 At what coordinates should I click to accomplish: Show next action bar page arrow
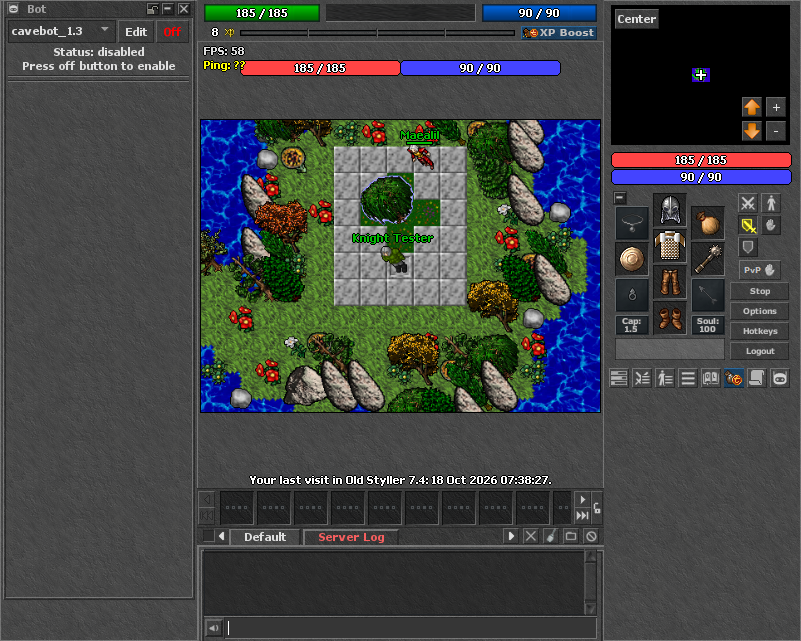[x=582, y=500]
